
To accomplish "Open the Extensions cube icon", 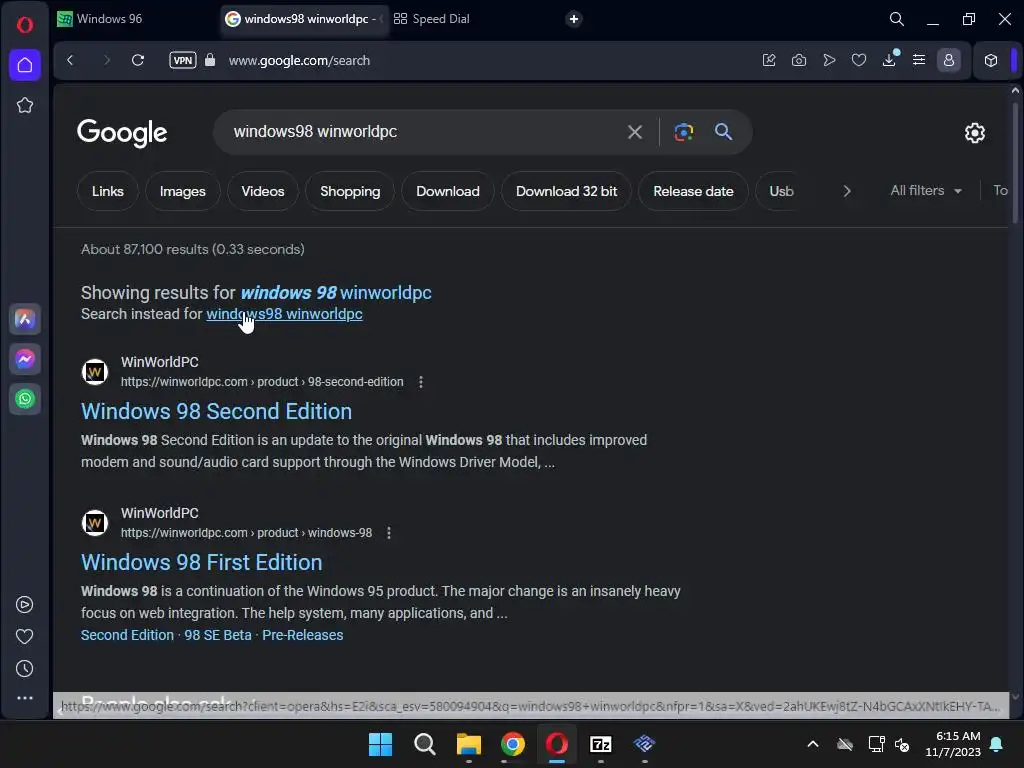I will [x=991, y=60].
